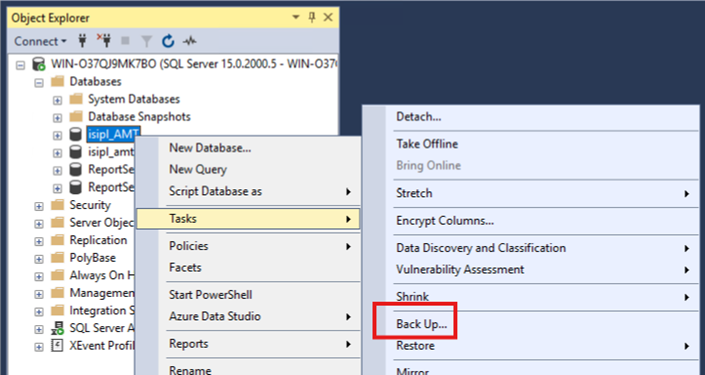
Task: Open Data Discovery and Classification submenu
Action: (531, 248)
